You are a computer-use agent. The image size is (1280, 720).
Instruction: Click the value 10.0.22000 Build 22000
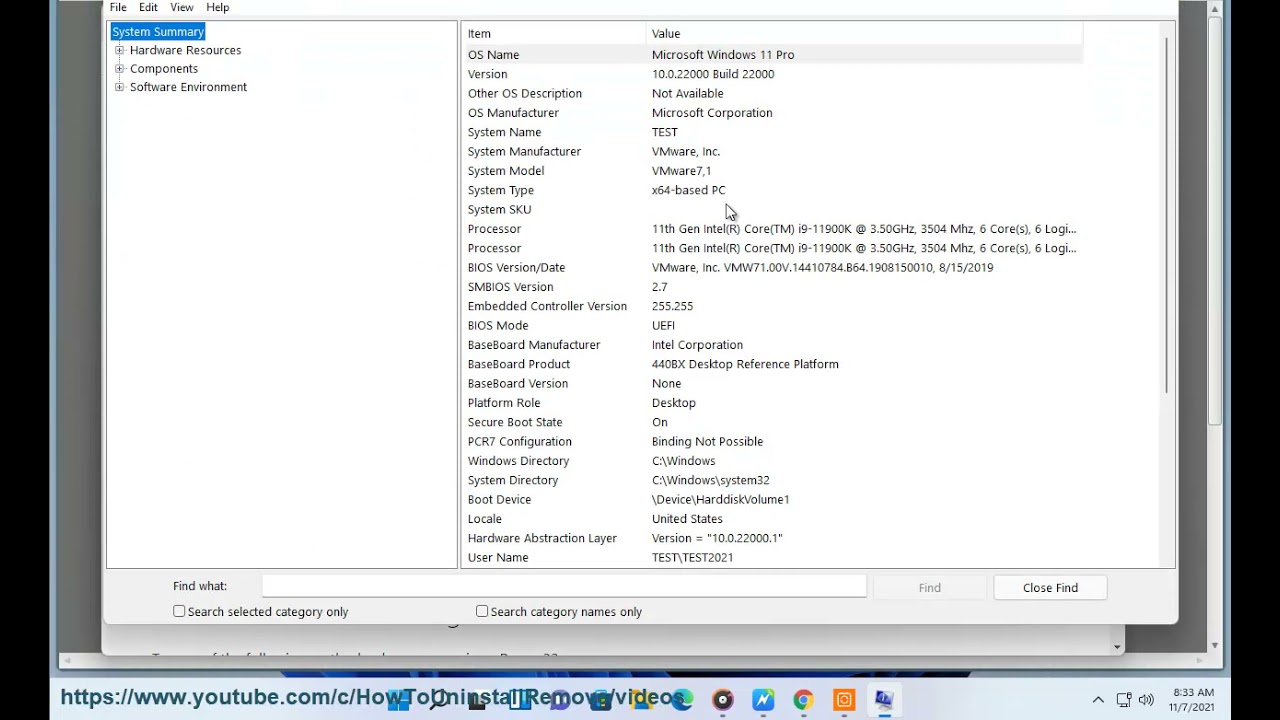[713, 74]
